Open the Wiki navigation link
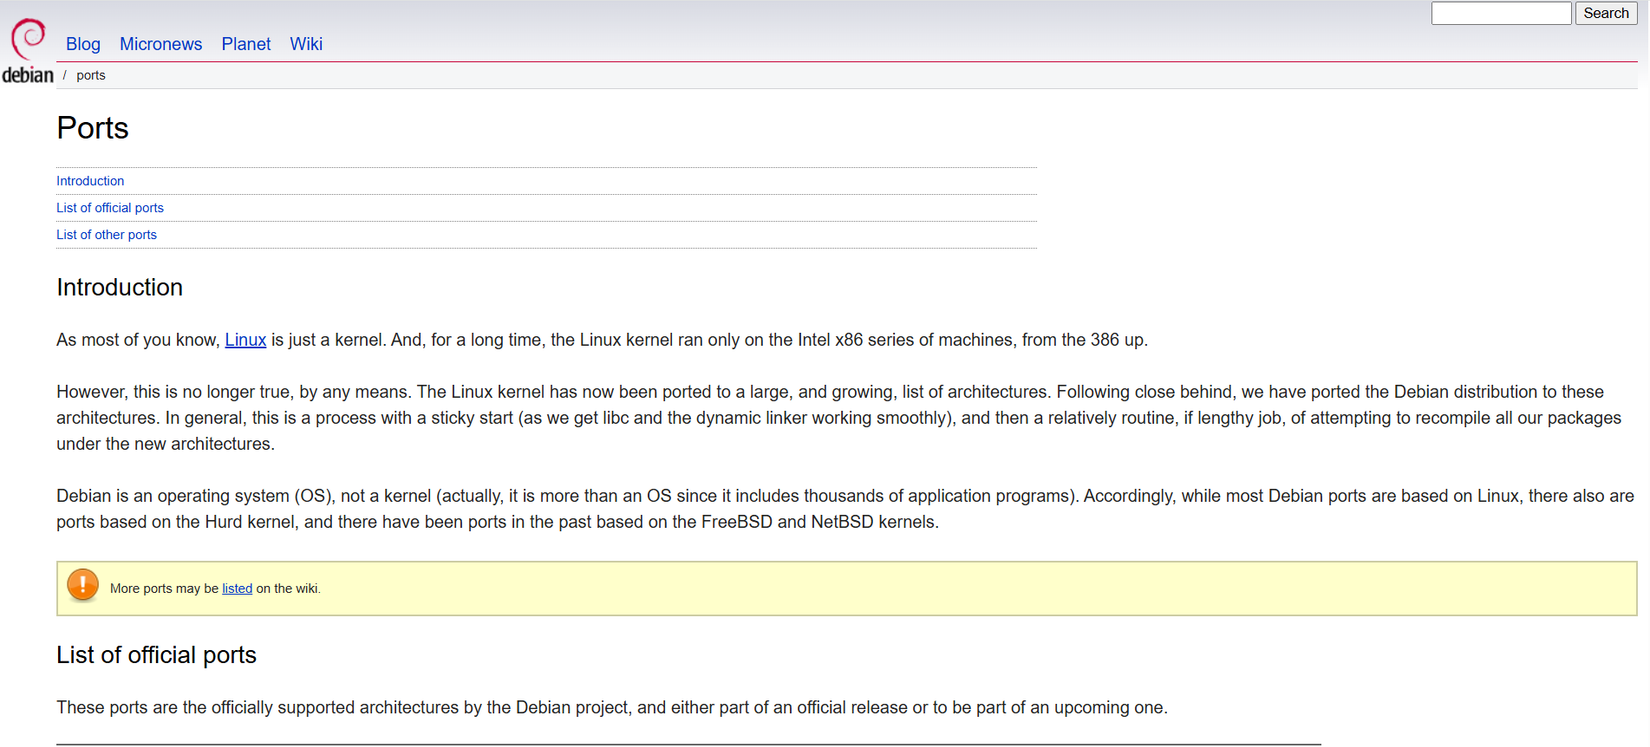This screenshot has width=1650, height=747. tap(306, 44)
